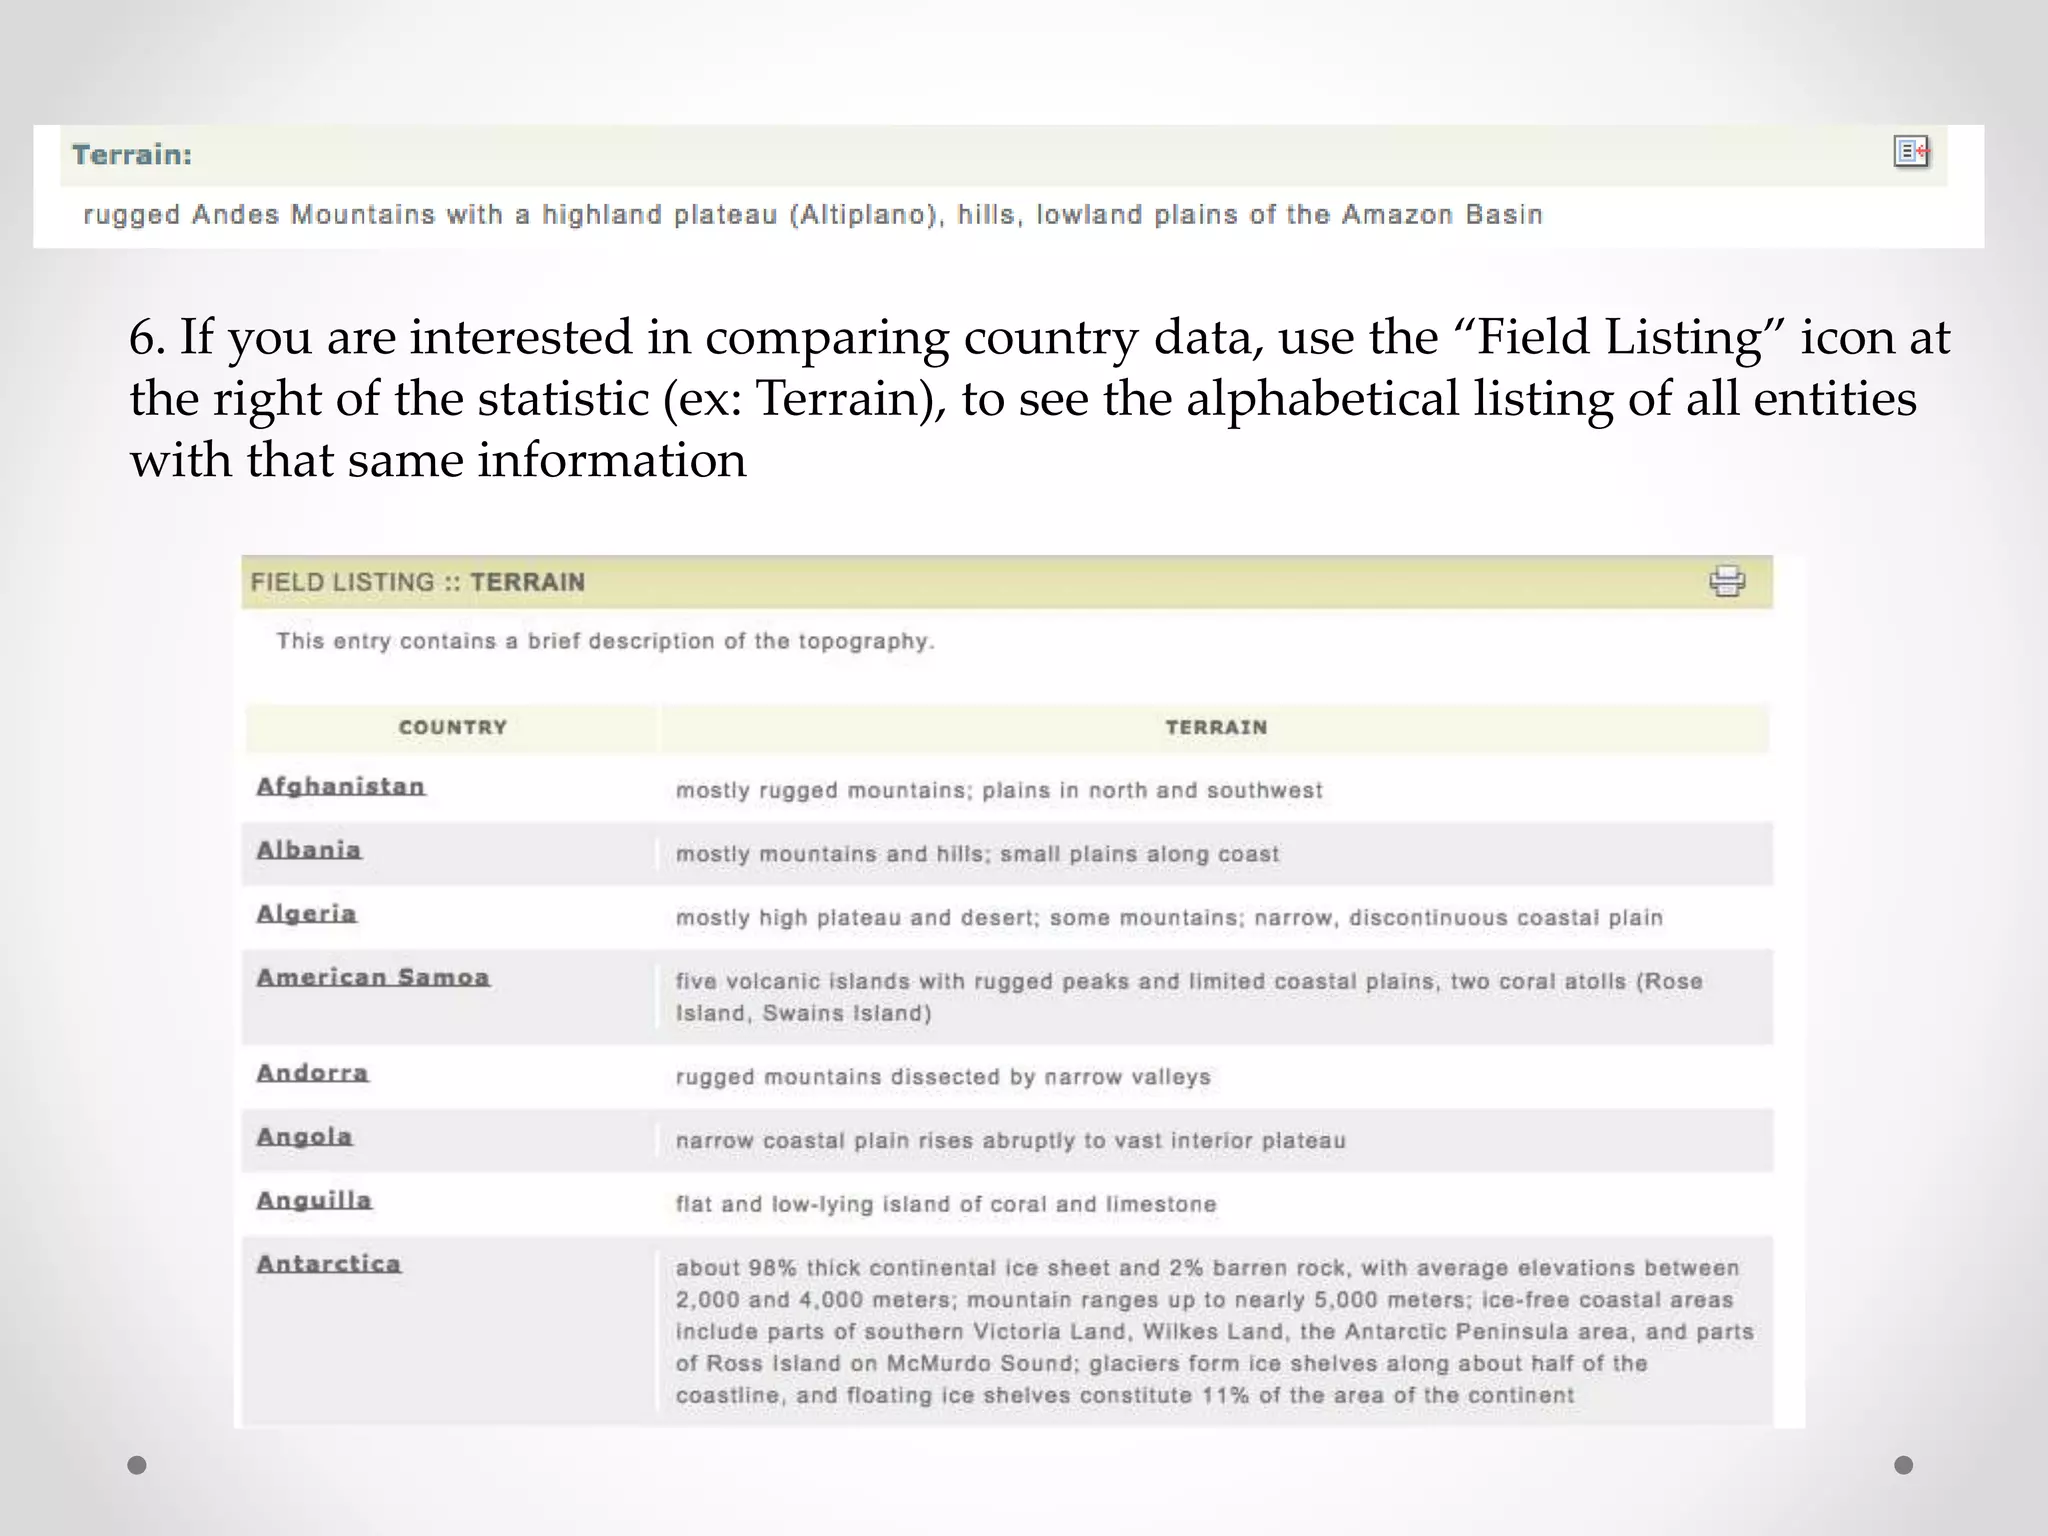The height and width of the screenshot is (1536, 2048).
Task: Open the Afghanistan country link
Action: [x=341, y=787]
